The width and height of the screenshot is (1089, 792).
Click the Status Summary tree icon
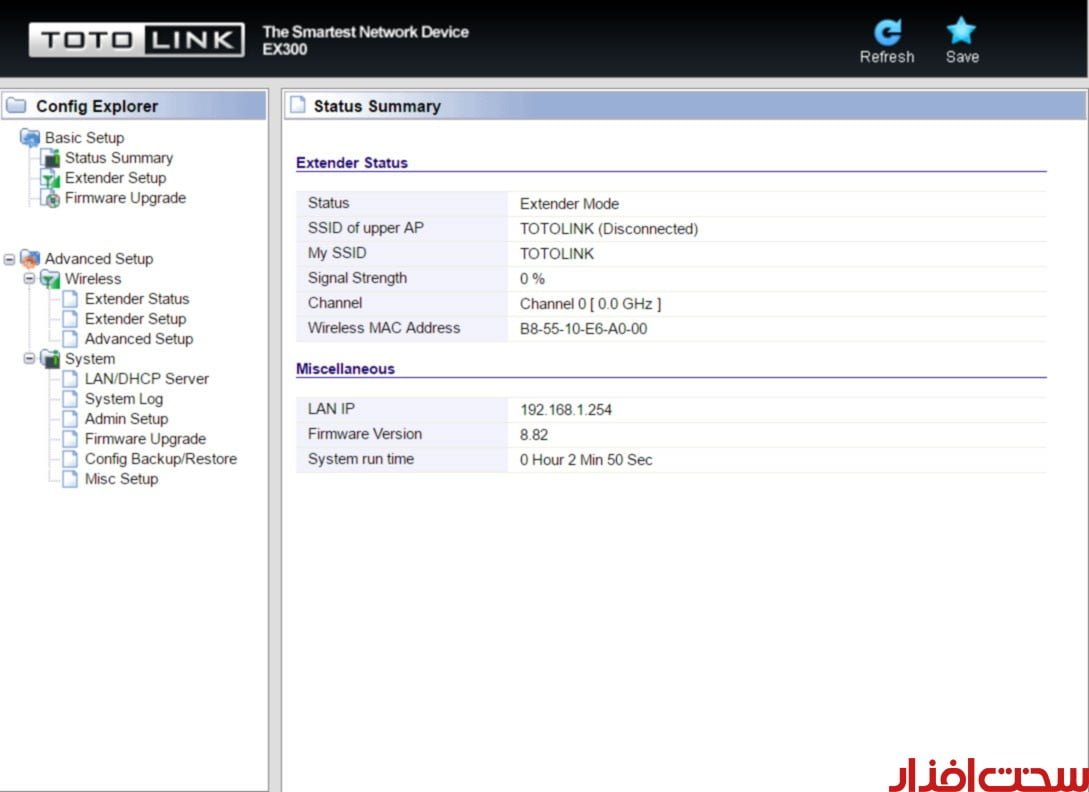point(50,159)
